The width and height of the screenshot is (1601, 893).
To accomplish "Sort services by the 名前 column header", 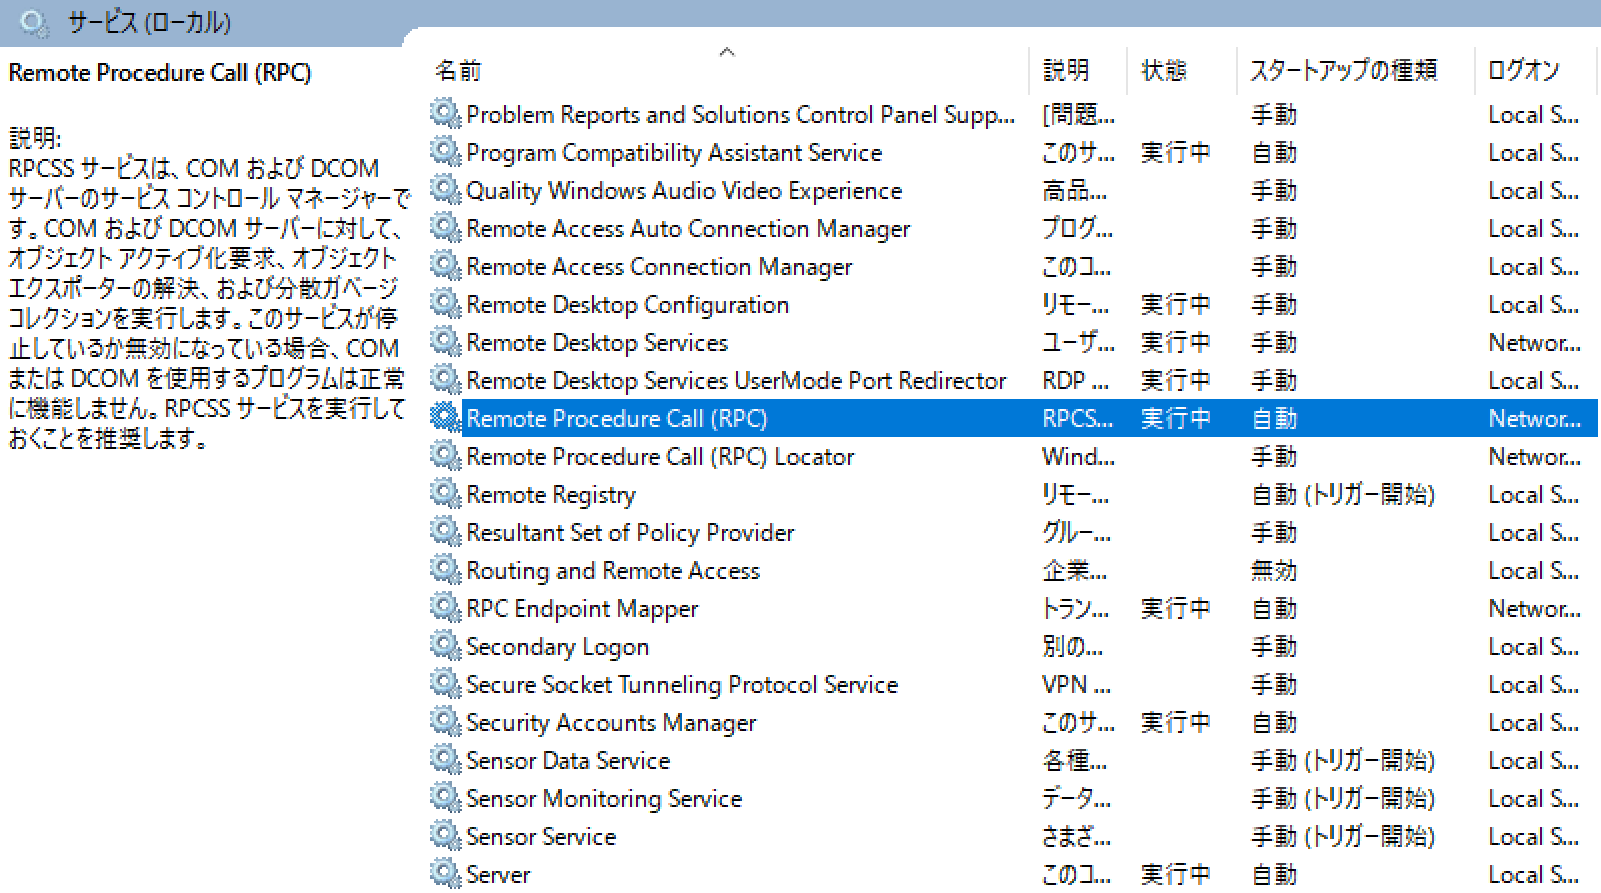I will point(458,71).
